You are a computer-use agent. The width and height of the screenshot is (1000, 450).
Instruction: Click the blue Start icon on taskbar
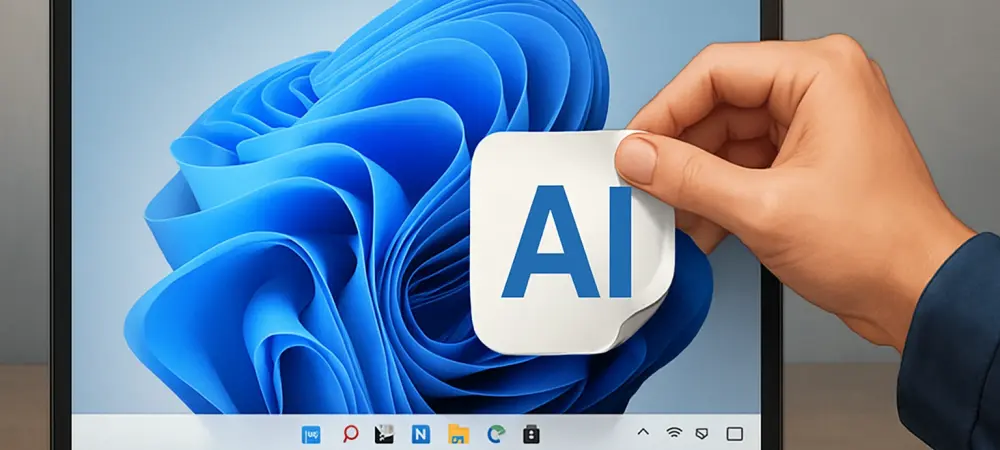point(311,434)
